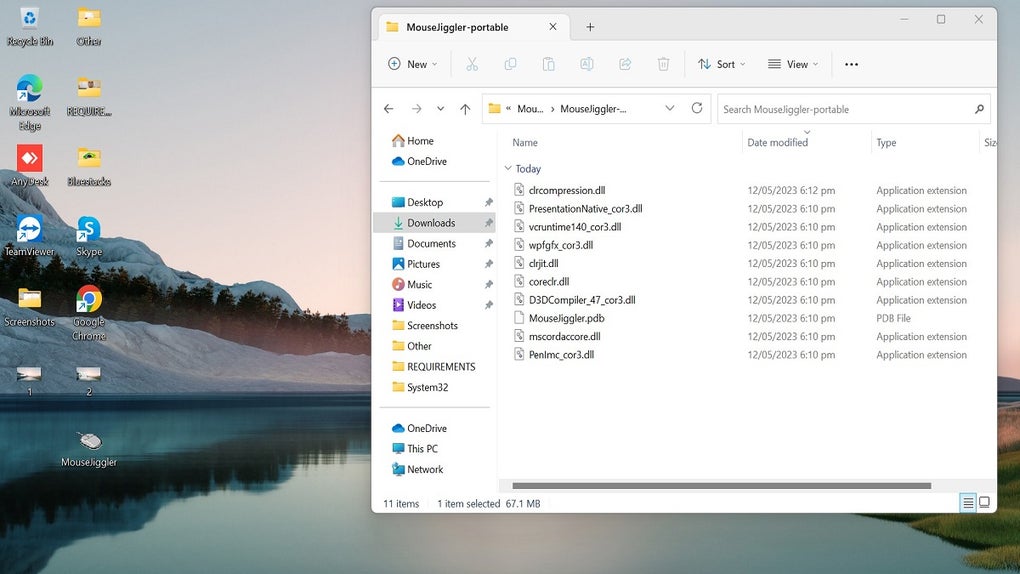Switch to details view icon in status bar

pos(967,502)
